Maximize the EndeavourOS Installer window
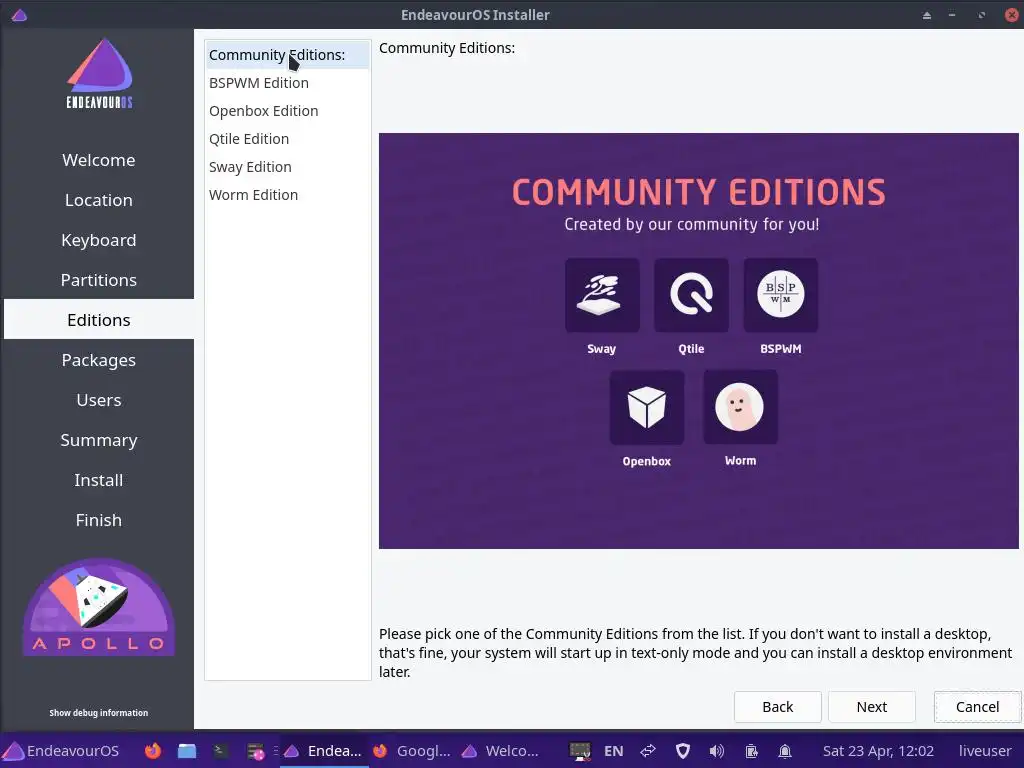The image size is (1024, 768). tap(982, 15)
